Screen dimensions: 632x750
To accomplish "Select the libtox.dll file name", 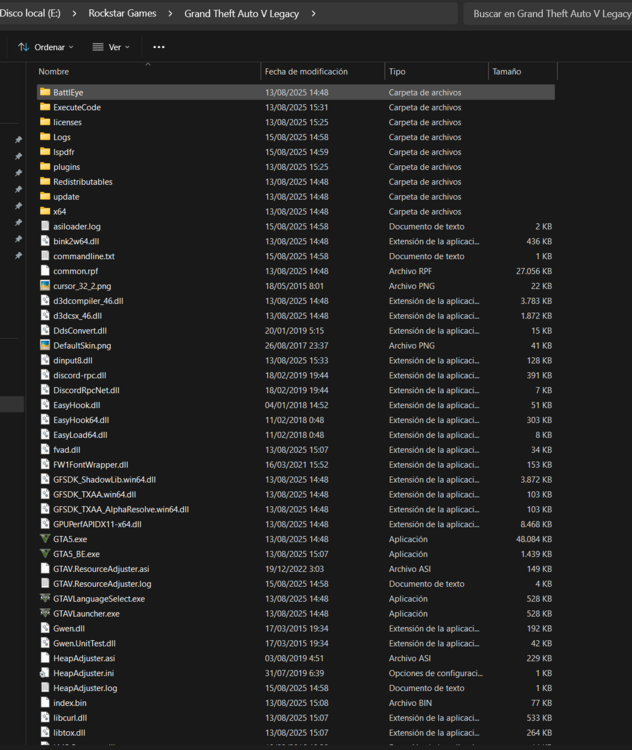I will pos(69,732).
